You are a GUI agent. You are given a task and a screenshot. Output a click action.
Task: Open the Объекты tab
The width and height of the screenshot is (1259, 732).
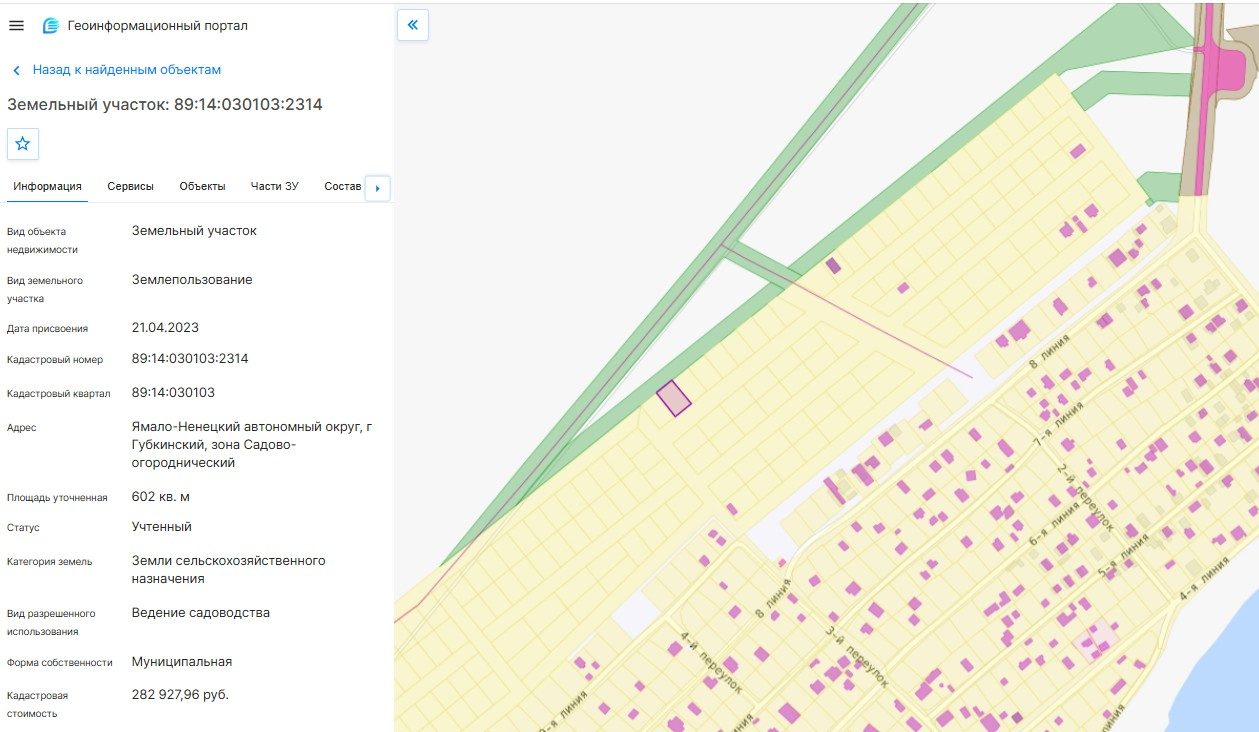point(202,187)
